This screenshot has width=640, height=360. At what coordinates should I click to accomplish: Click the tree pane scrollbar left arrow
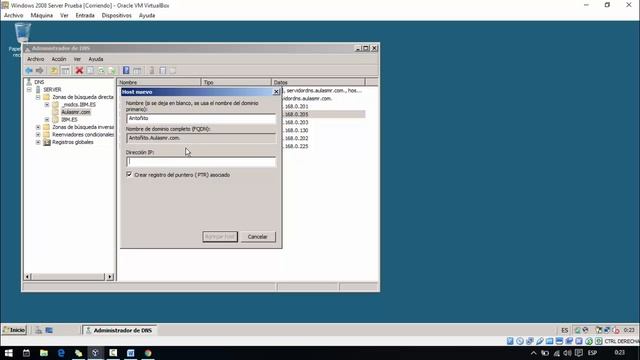pos(28,277)
